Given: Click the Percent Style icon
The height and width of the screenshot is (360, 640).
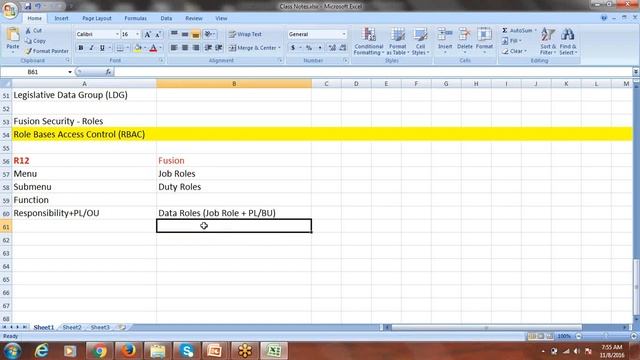Looking at the screenshot, I should pos(309,48).
